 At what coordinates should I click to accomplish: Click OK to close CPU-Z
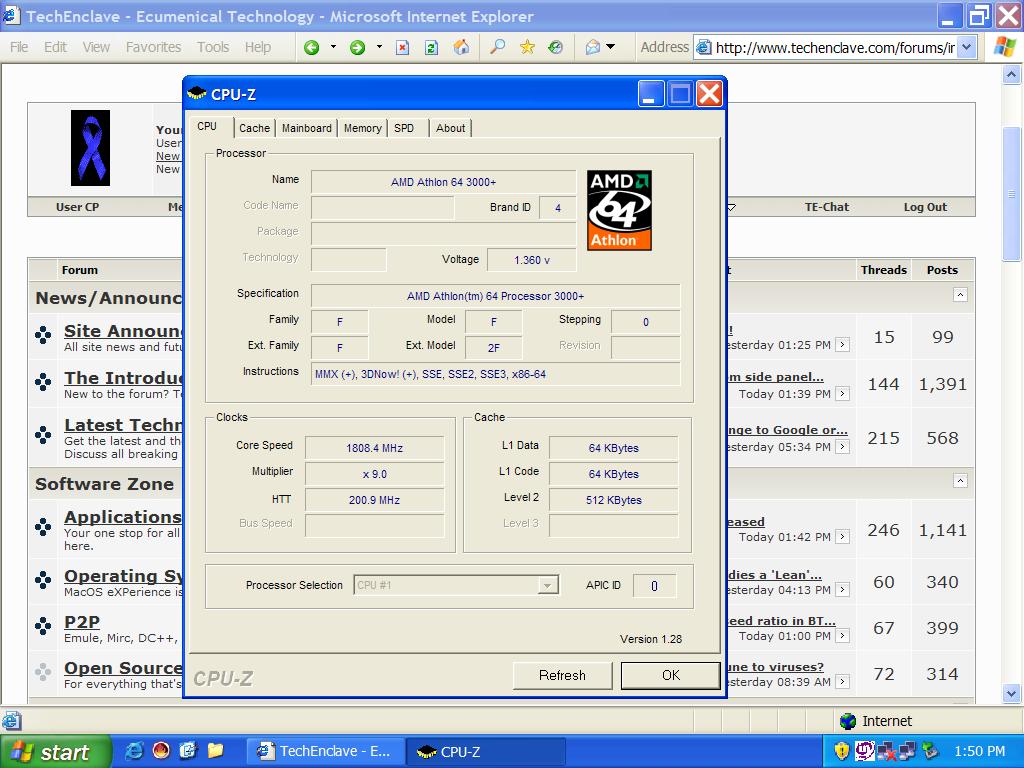(x=671, y=675)
